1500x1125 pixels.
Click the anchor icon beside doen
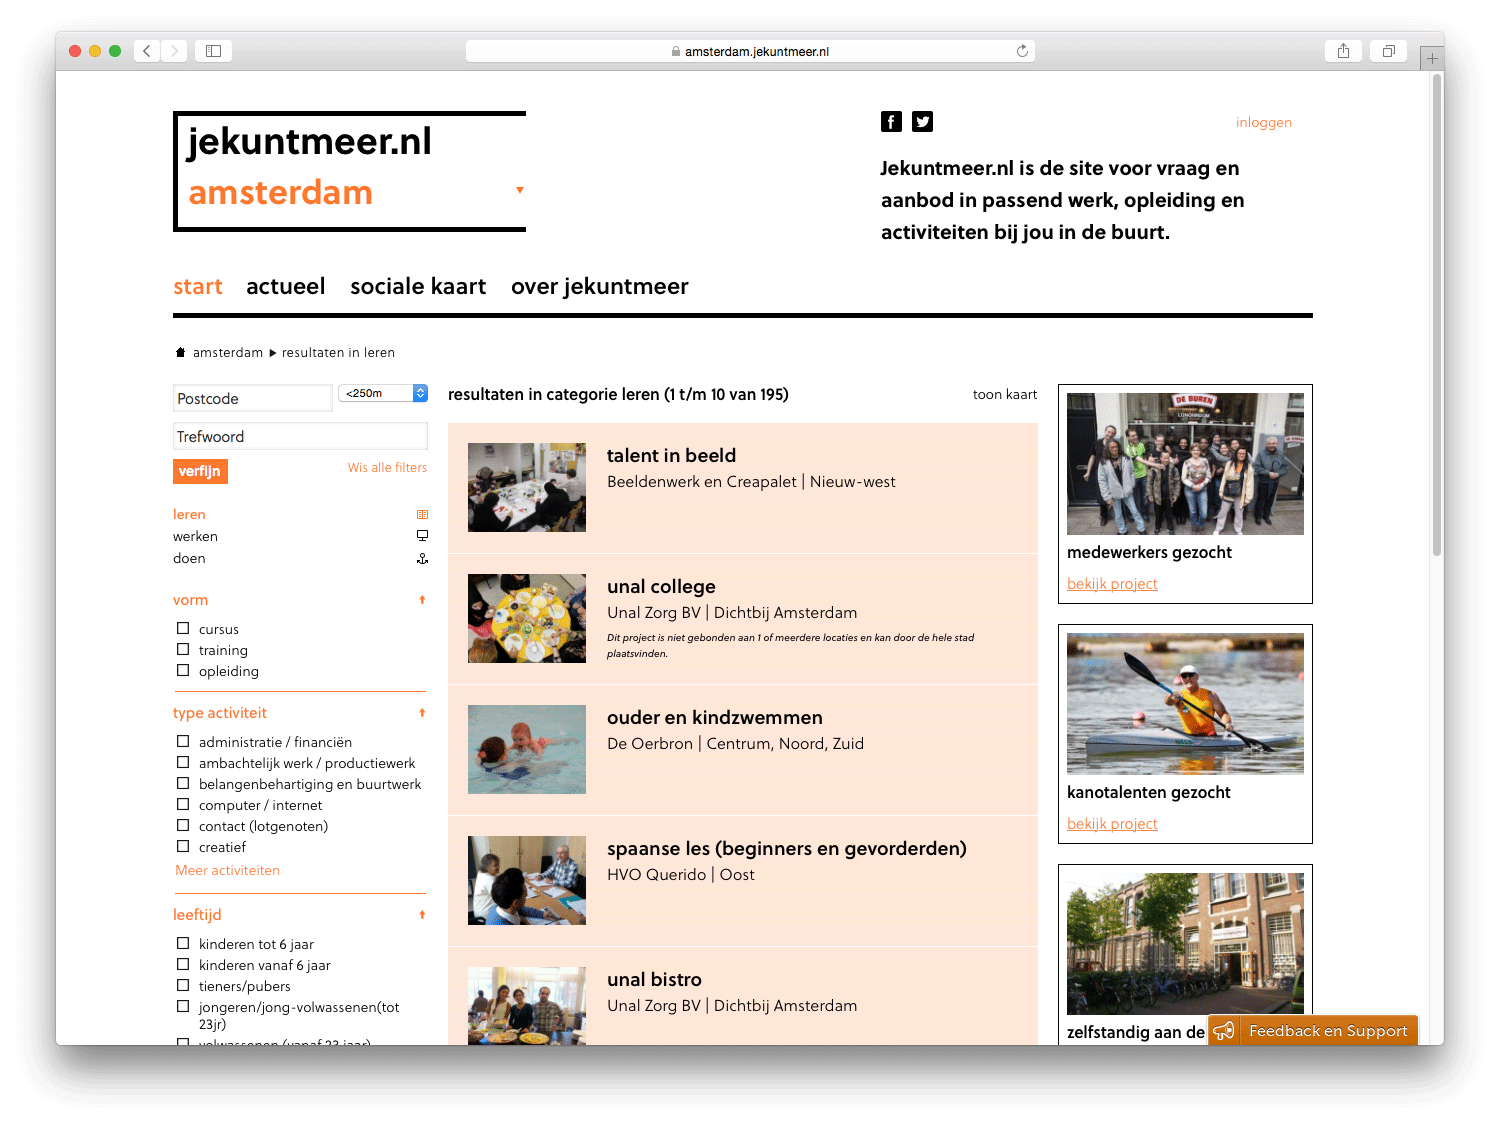click(422, 558)
